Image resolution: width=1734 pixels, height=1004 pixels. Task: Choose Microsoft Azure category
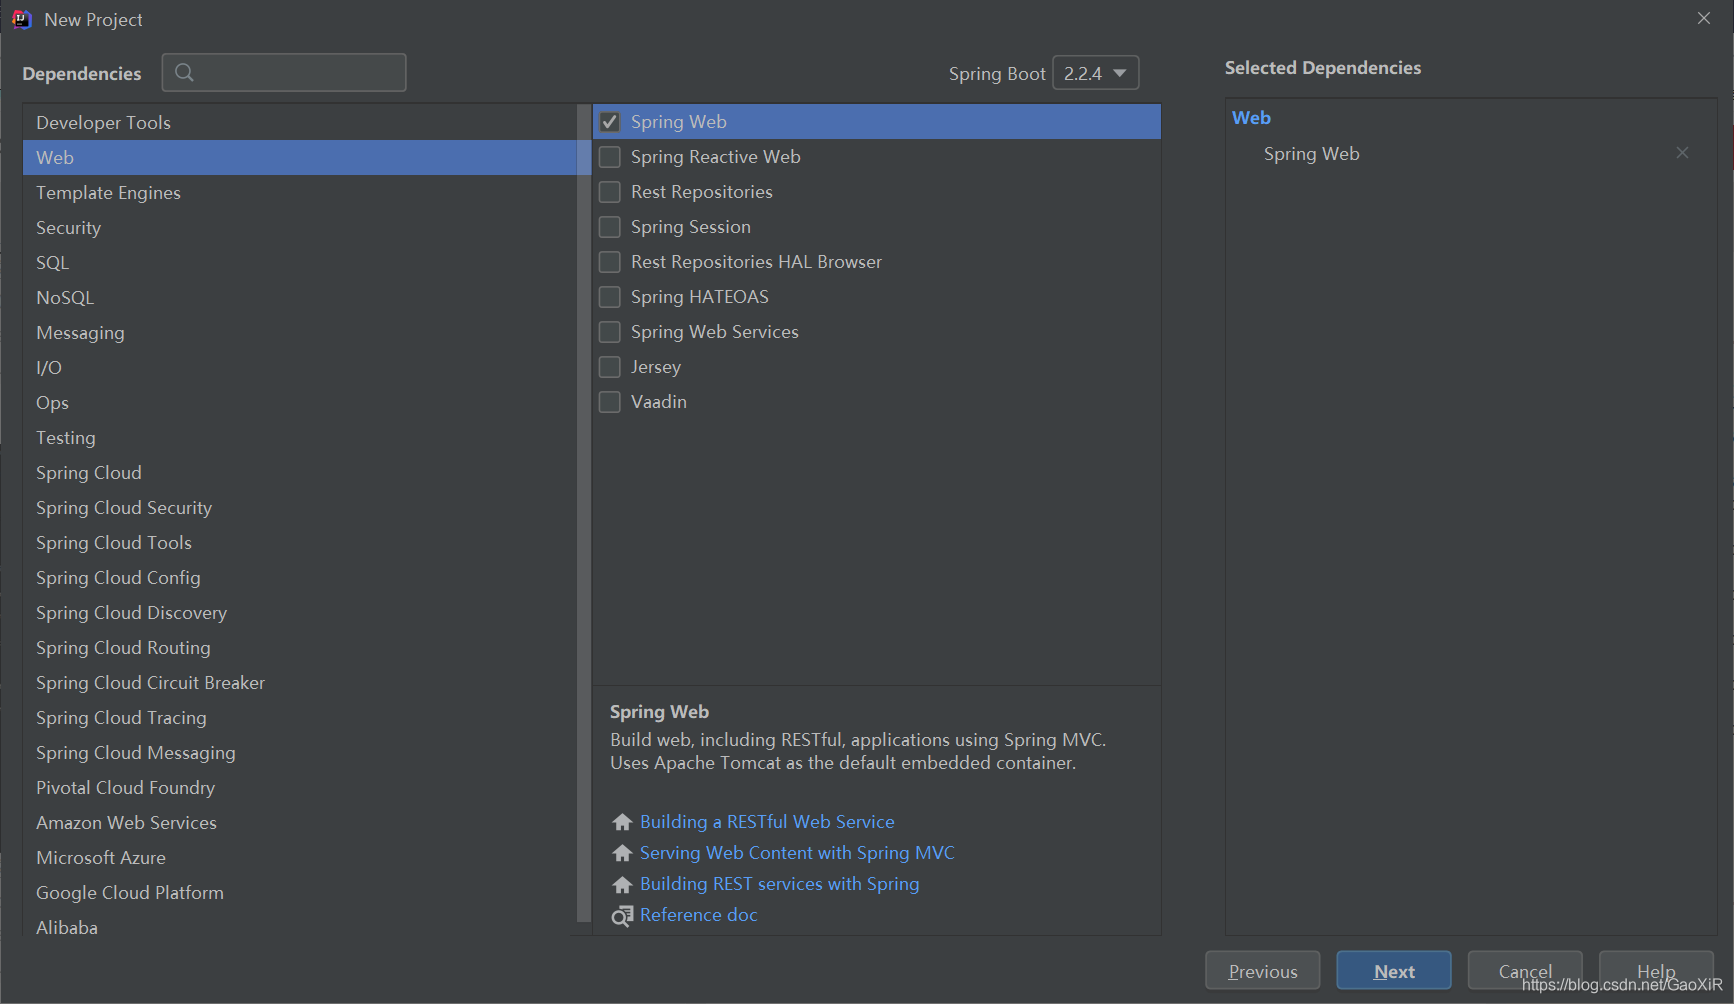point(300,857)
